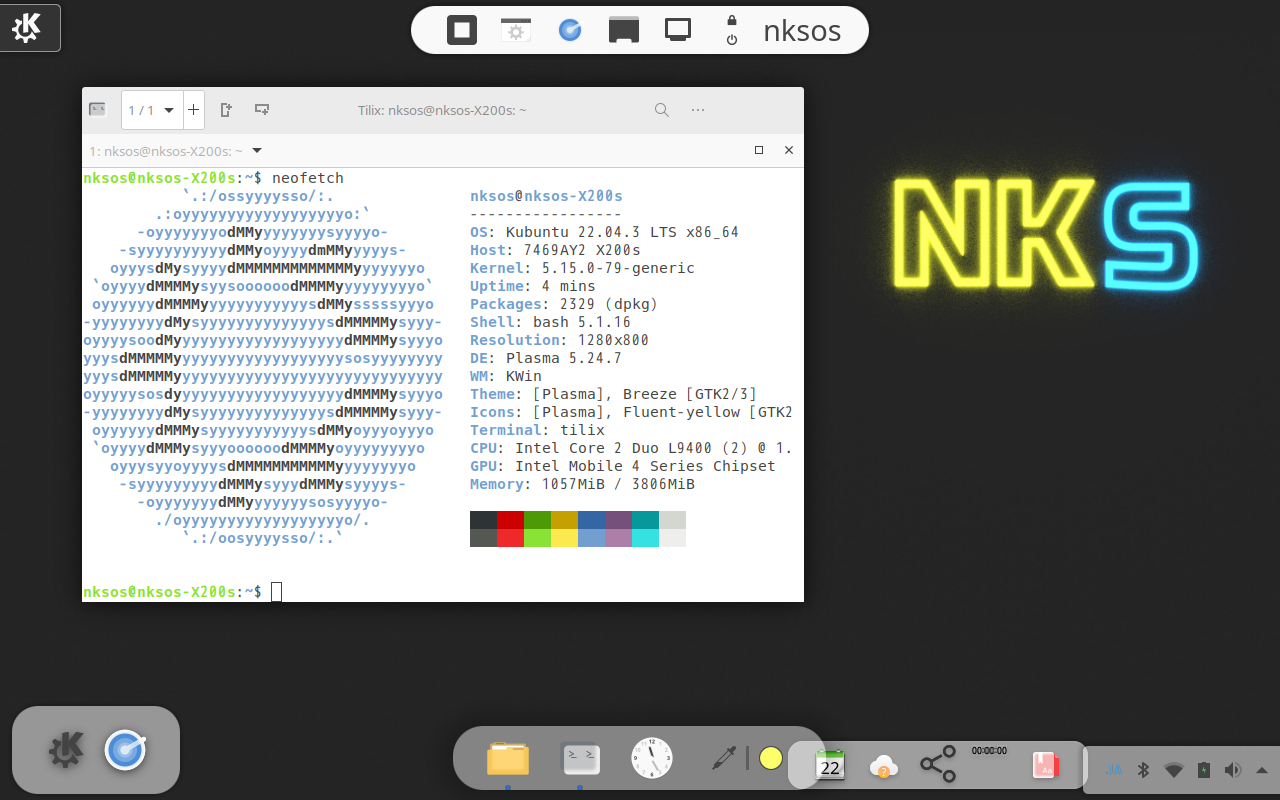Screen dimensions: 1280x800
Task: Open the file manager folder in the dock
Action: pos(508,759)
